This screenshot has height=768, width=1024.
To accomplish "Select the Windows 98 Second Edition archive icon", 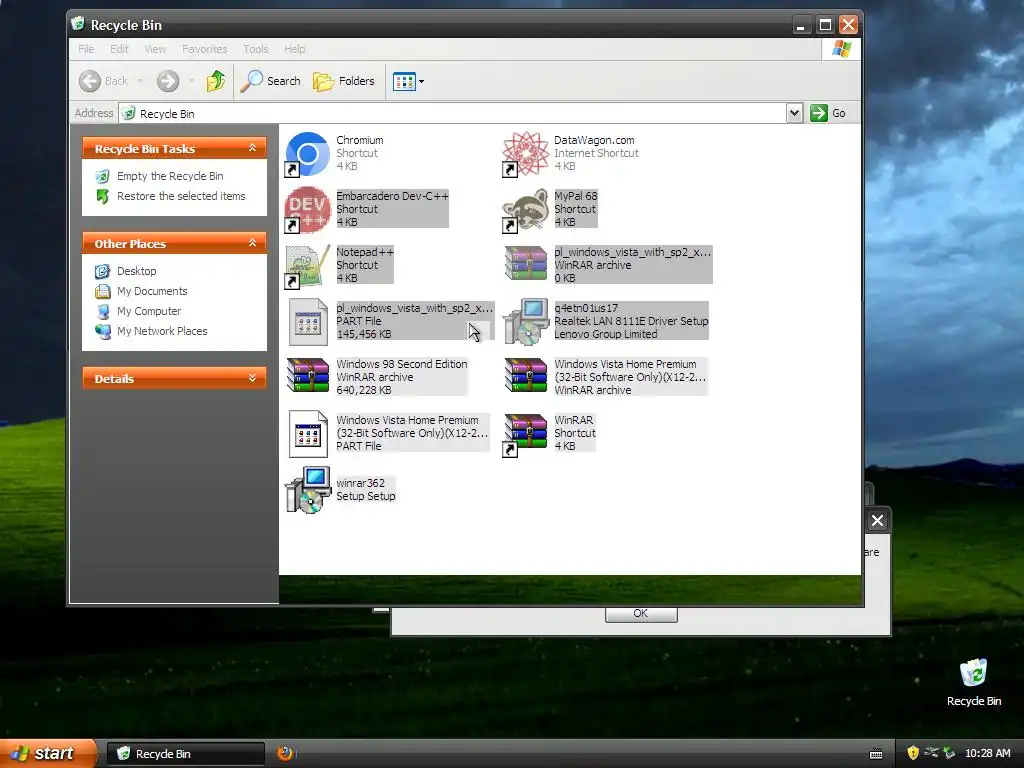I will coord(308,376).
